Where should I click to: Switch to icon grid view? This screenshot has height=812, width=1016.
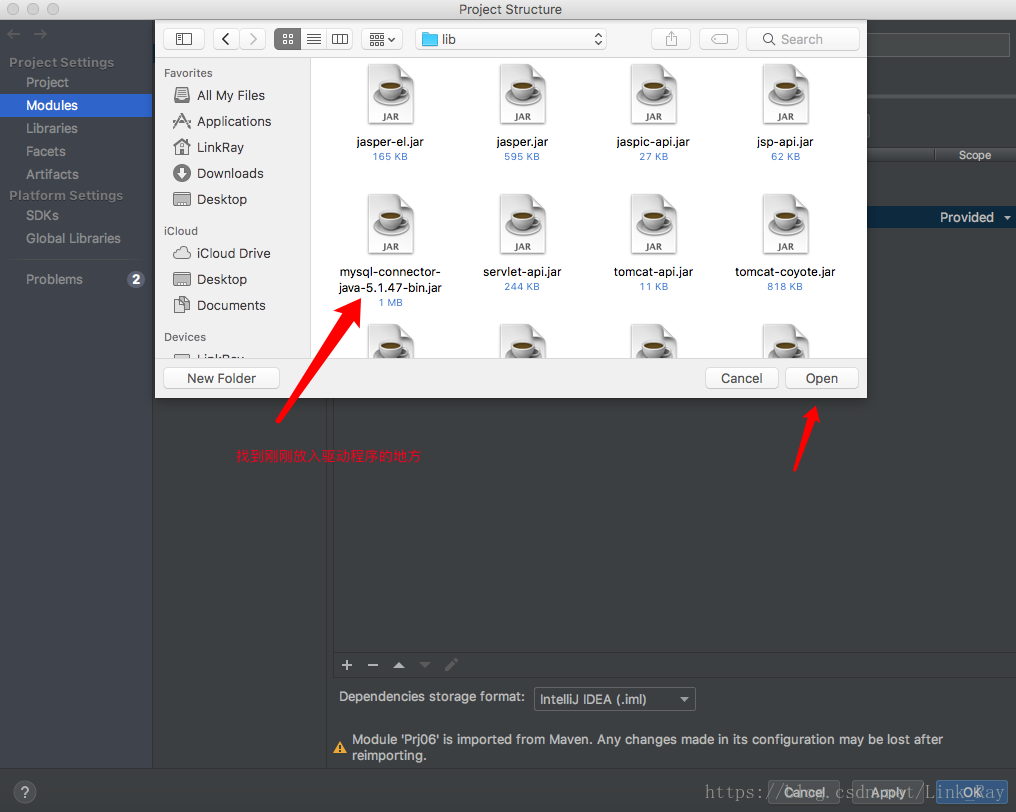pos(288,40)
